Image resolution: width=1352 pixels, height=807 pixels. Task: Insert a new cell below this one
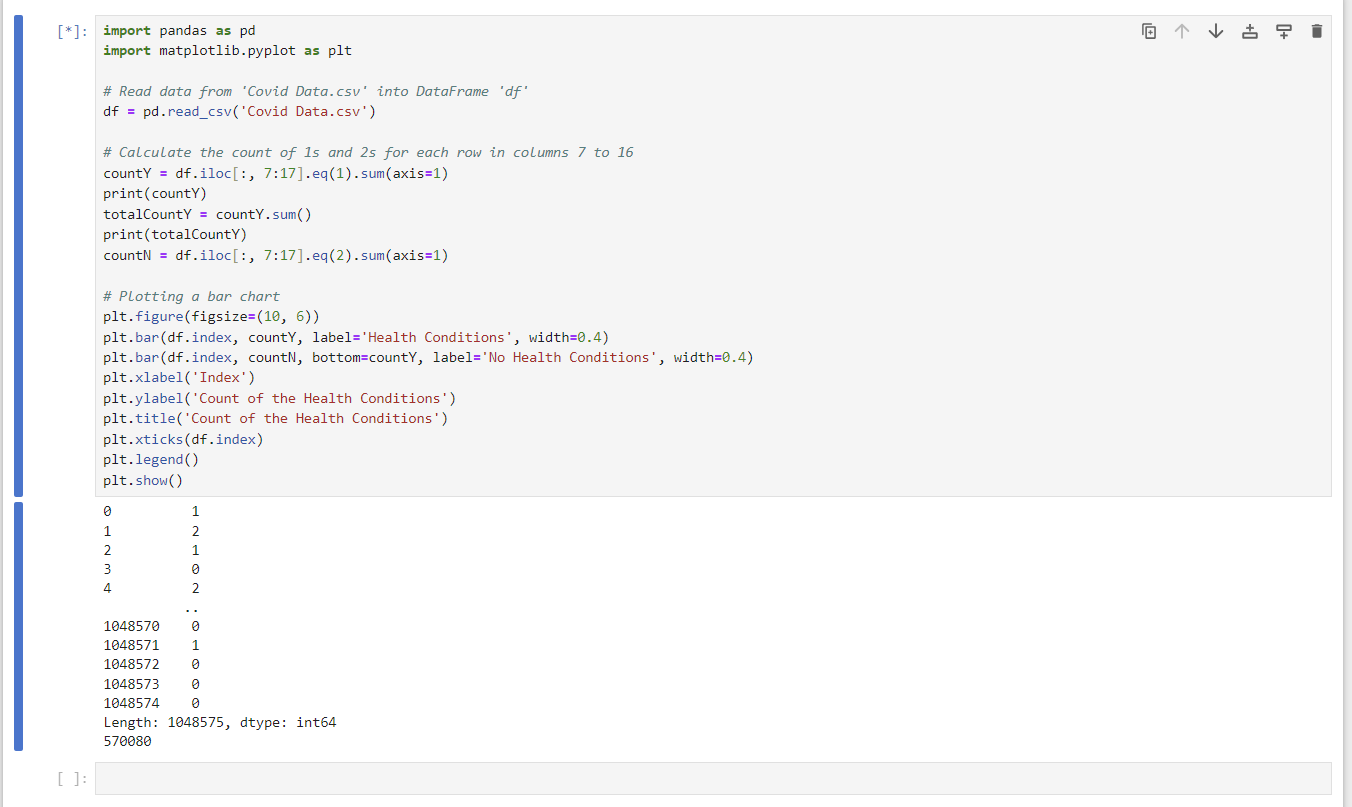tap(1283, 31)
